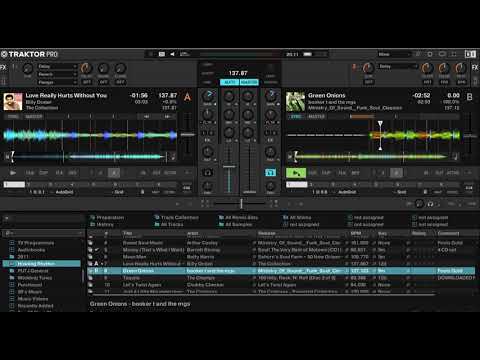Viewport: 480px width, 360px height.
Task: Click the CUE button on deck A
Action: pyautogui.click(x=30, y=173)
